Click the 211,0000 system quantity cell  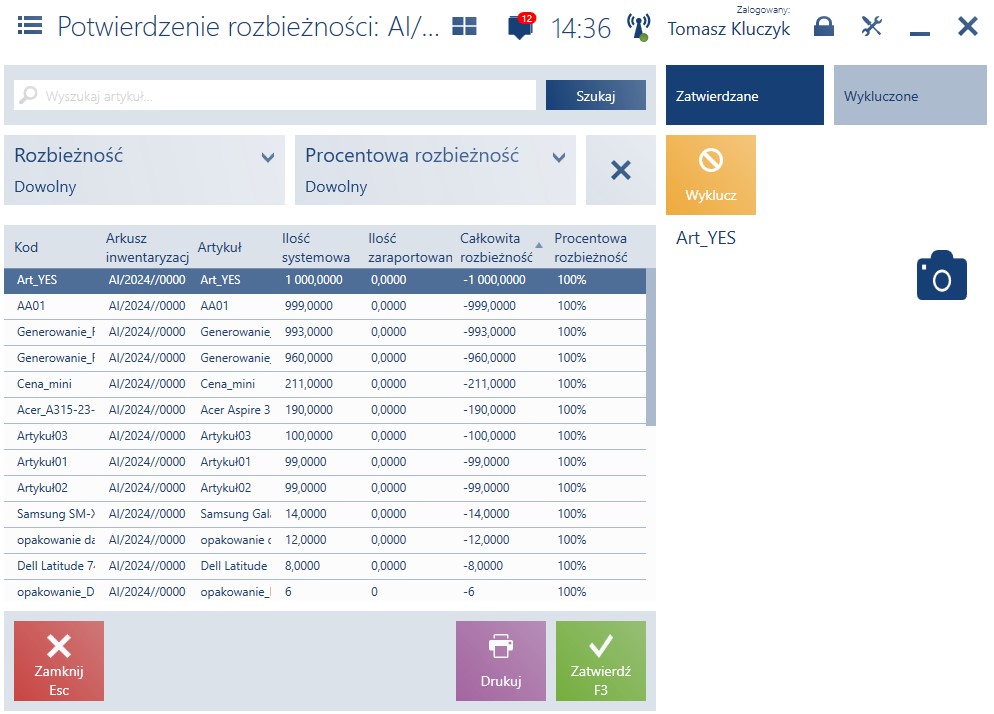309,384
